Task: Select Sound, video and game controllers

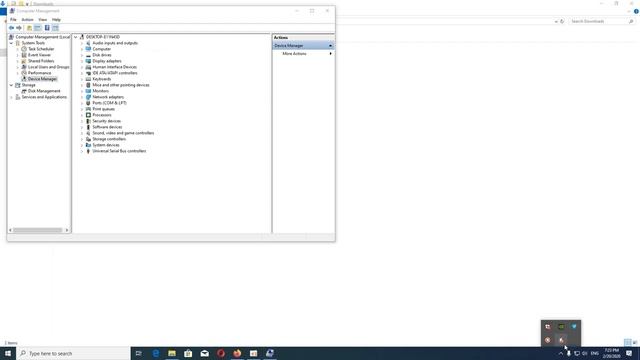Action: tap(123, 133)
